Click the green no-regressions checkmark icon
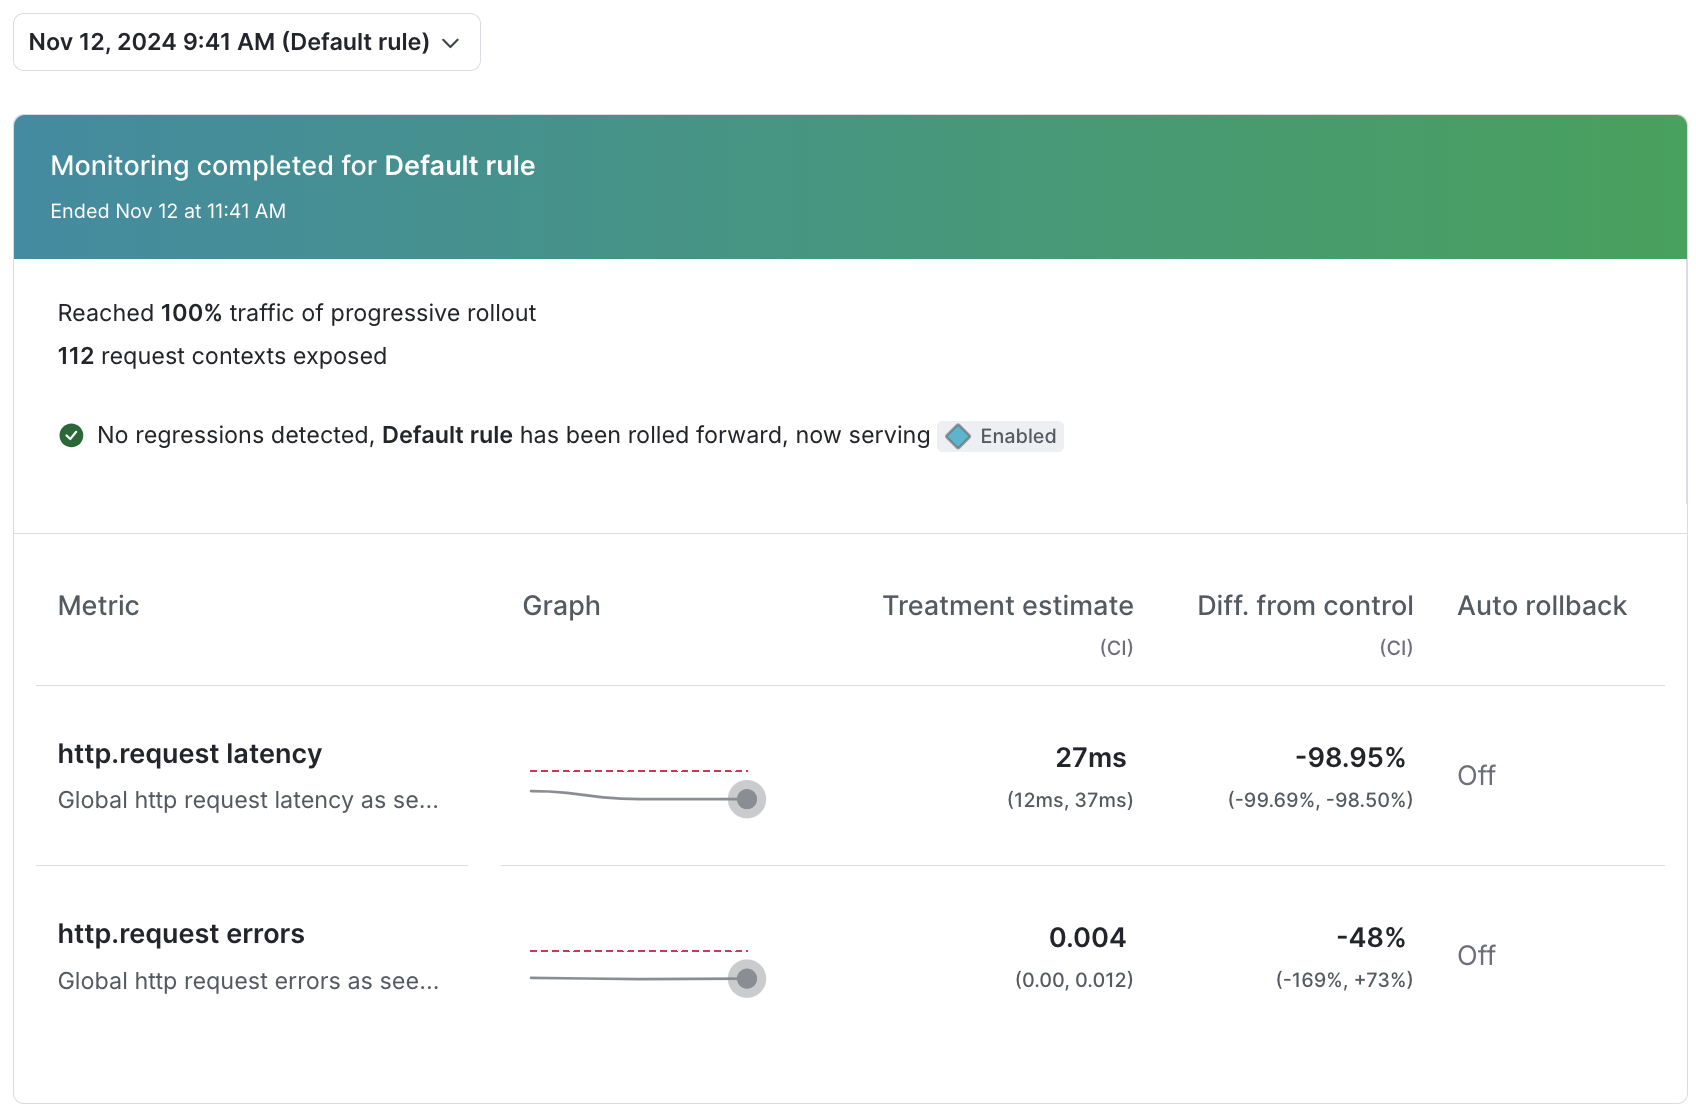 point(71,436)
